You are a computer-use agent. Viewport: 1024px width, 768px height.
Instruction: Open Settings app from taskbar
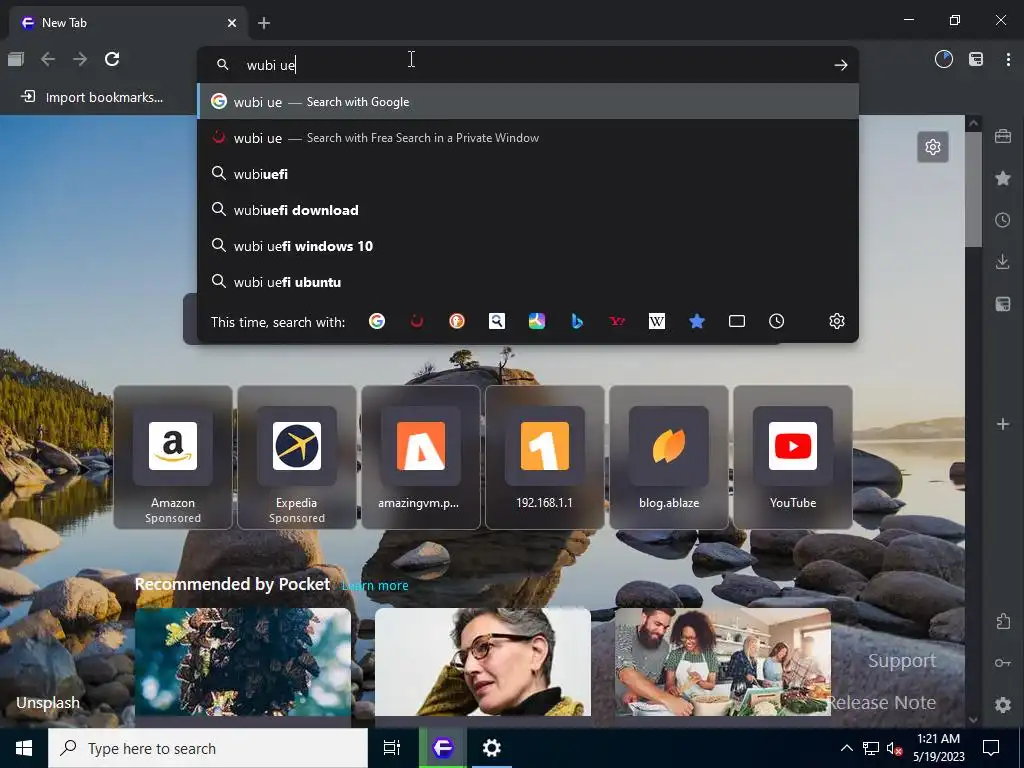tap(492, 748)
